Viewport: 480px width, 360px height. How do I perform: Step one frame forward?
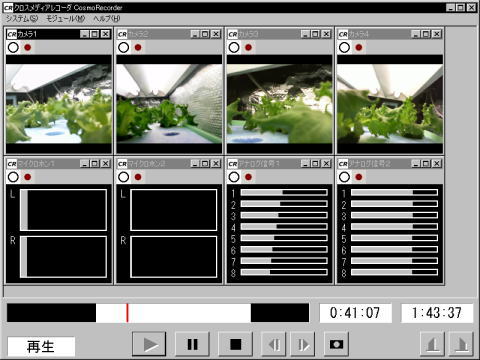pos(303,344)
